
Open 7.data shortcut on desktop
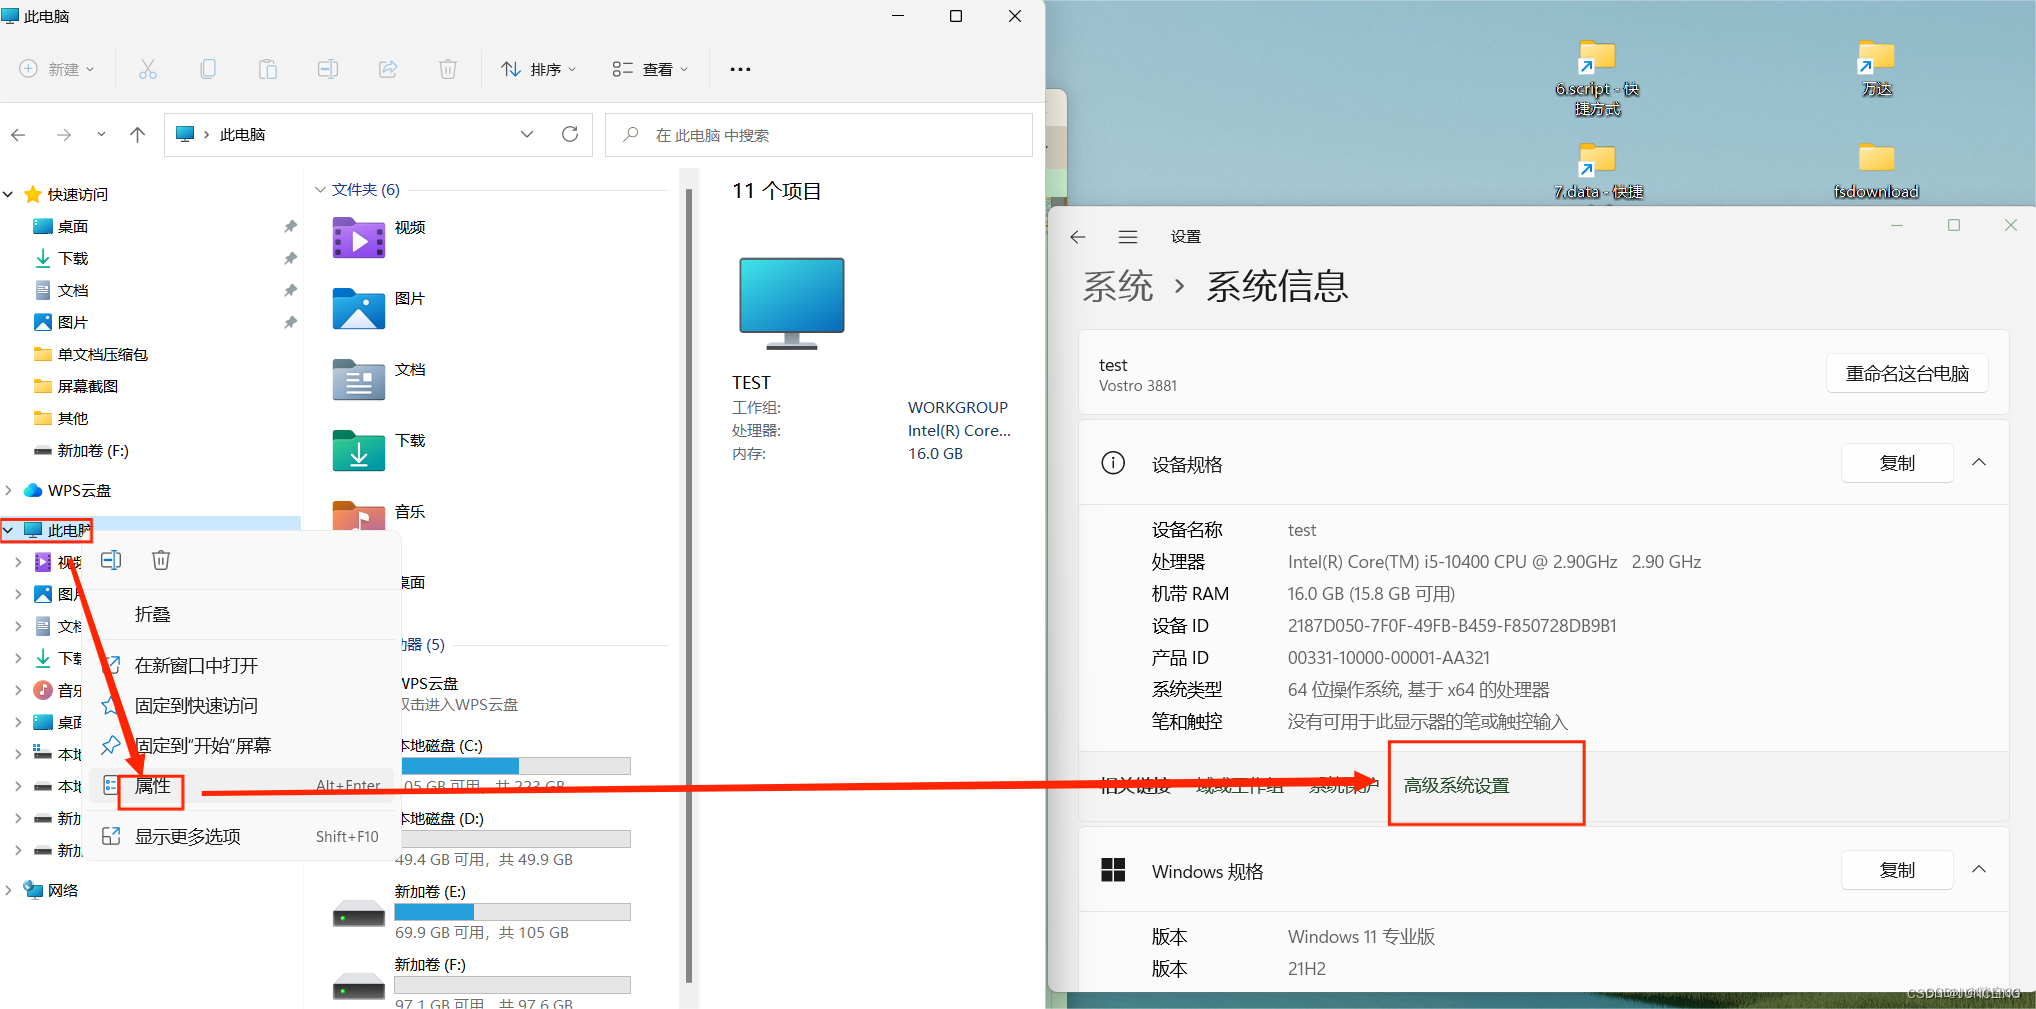click(1598, 170)
